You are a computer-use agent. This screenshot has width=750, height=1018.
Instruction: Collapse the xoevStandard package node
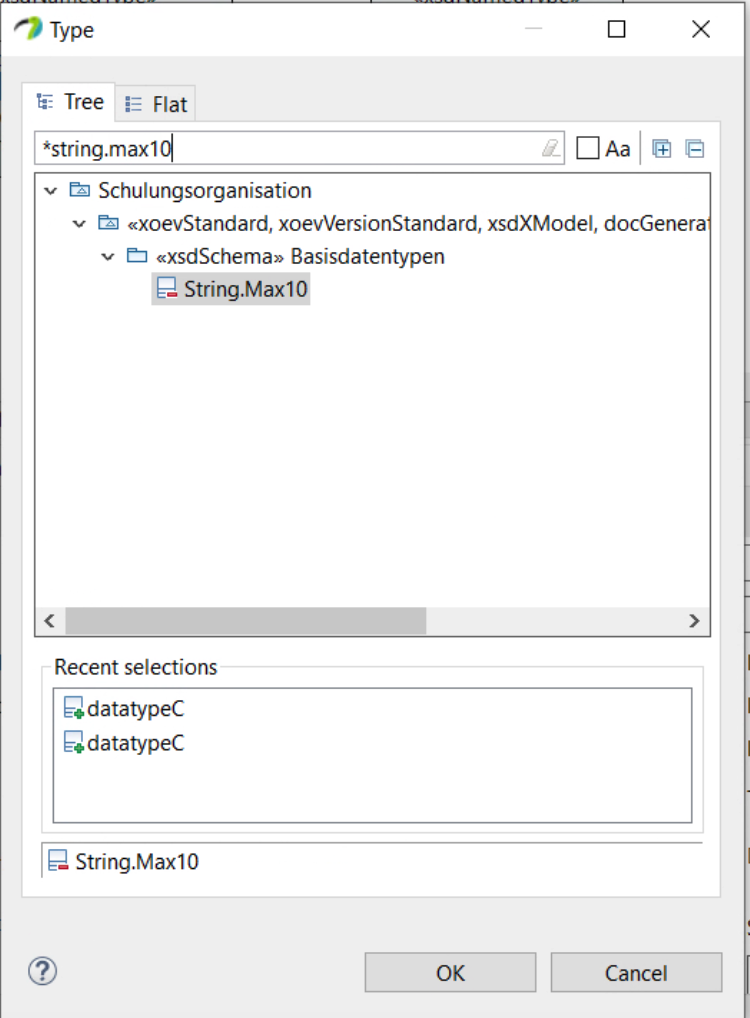[79, 224]
